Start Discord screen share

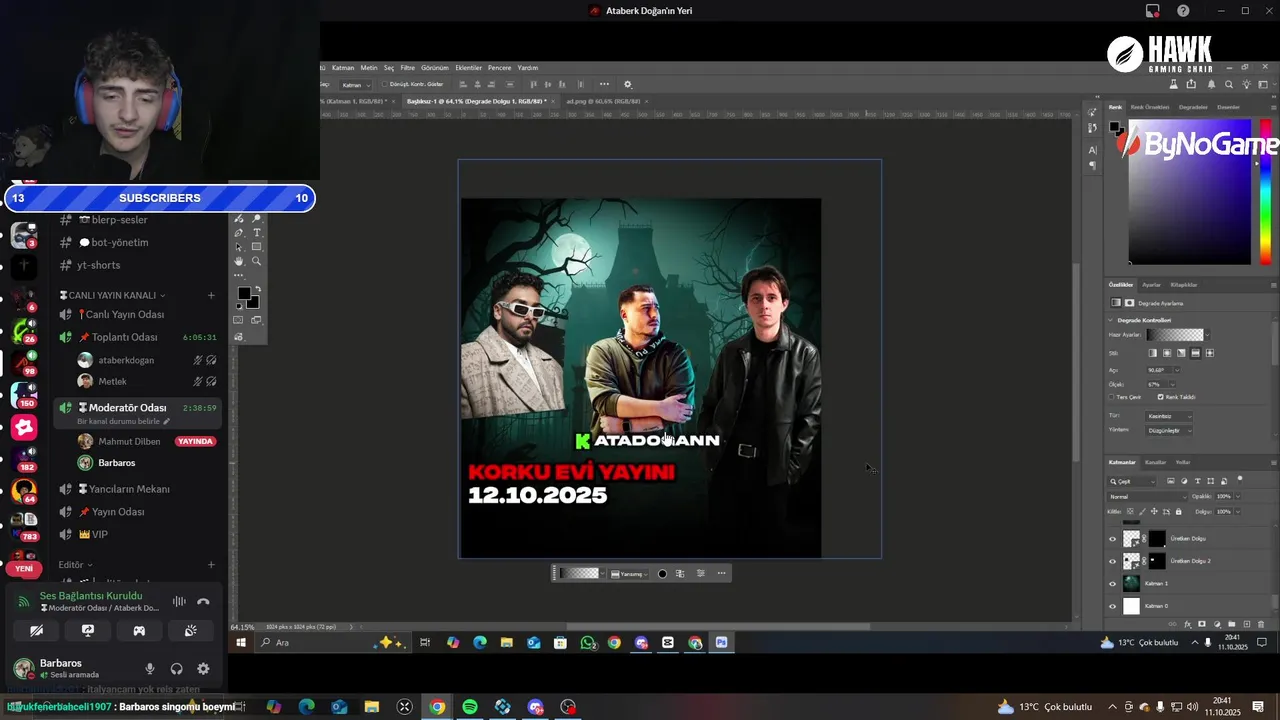(x=88, y=630)
